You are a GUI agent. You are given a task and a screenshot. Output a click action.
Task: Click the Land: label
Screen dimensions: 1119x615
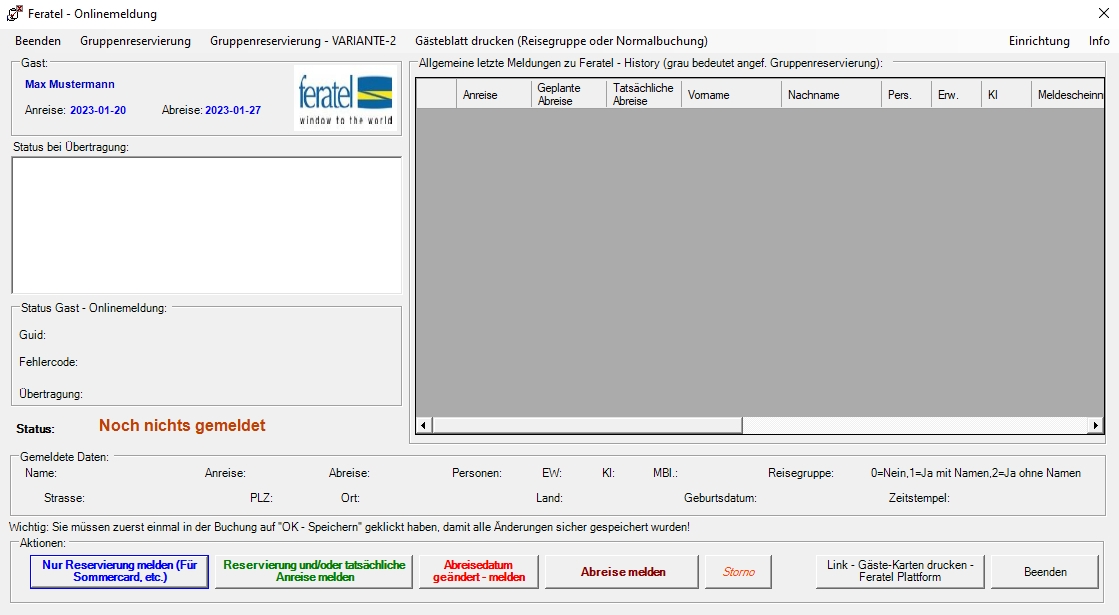click(550, 498)
